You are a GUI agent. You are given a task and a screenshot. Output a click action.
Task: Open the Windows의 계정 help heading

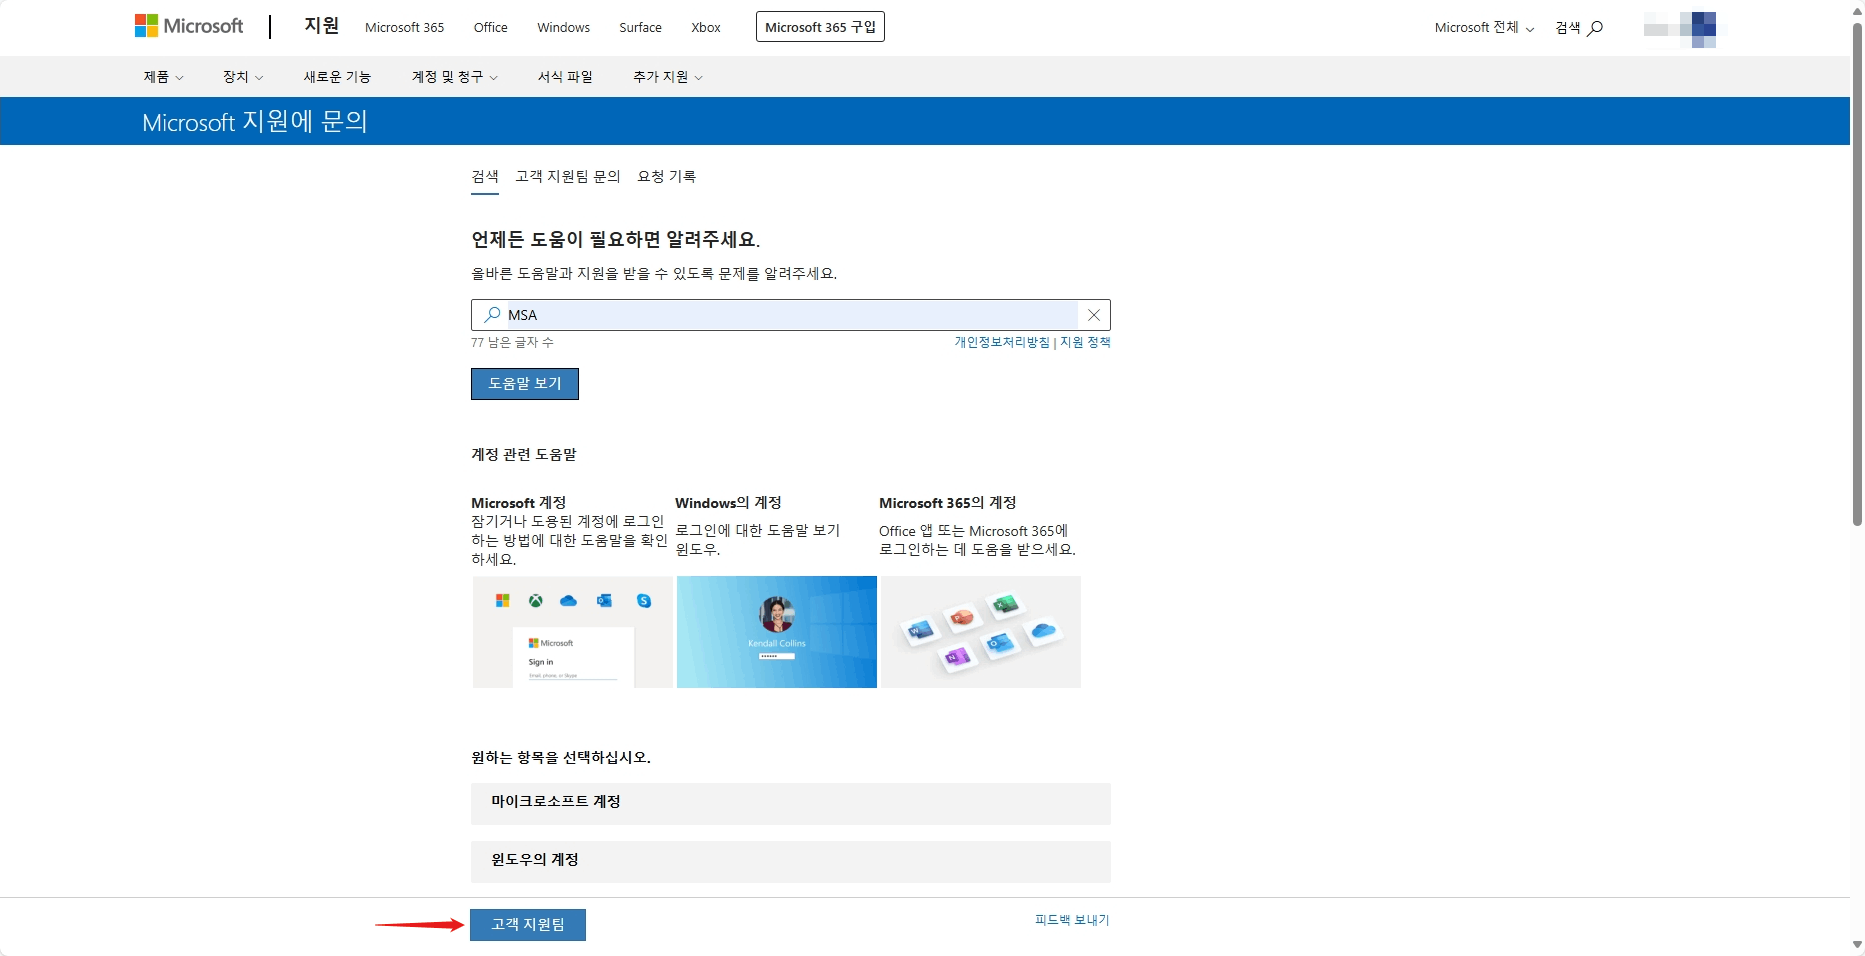click(x=728, y=503)
